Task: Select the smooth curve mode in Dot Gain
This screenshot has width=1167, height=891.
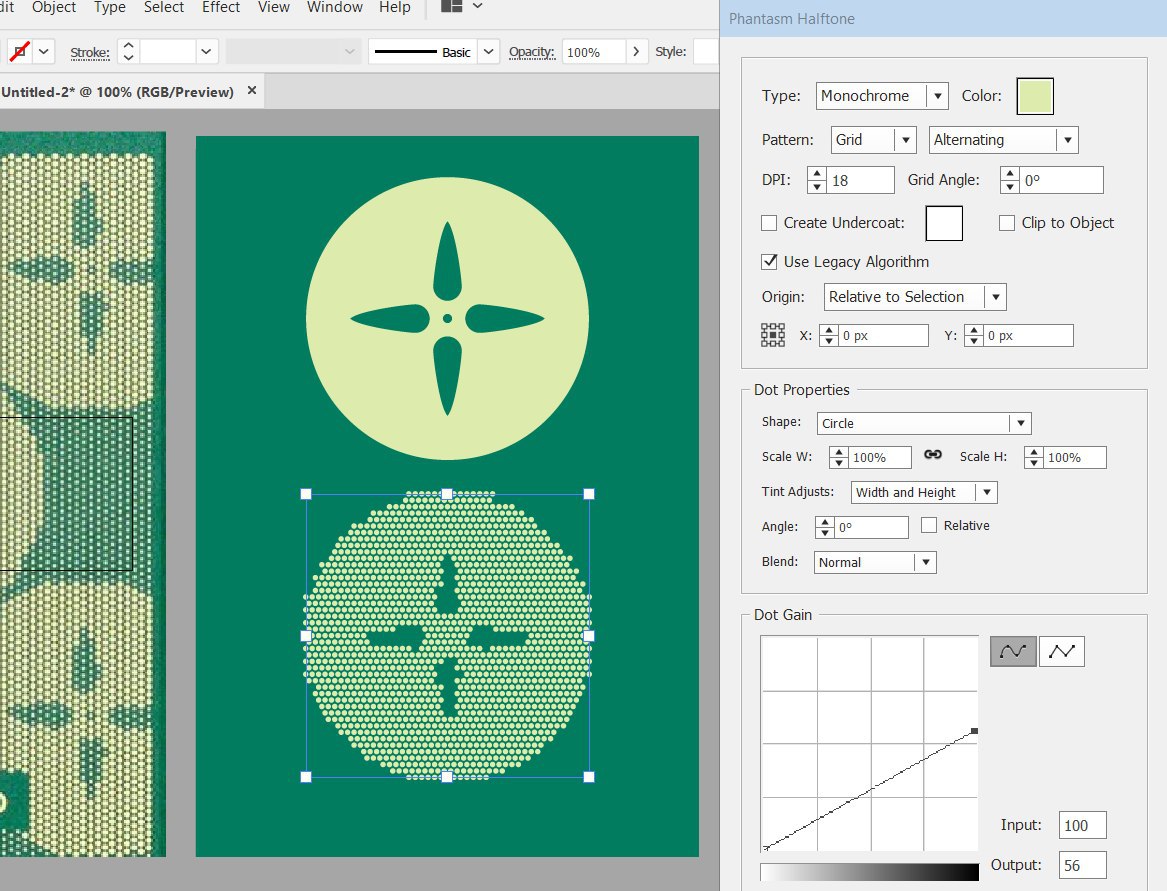Action: pyautogui.click(x=1012, y=651)
